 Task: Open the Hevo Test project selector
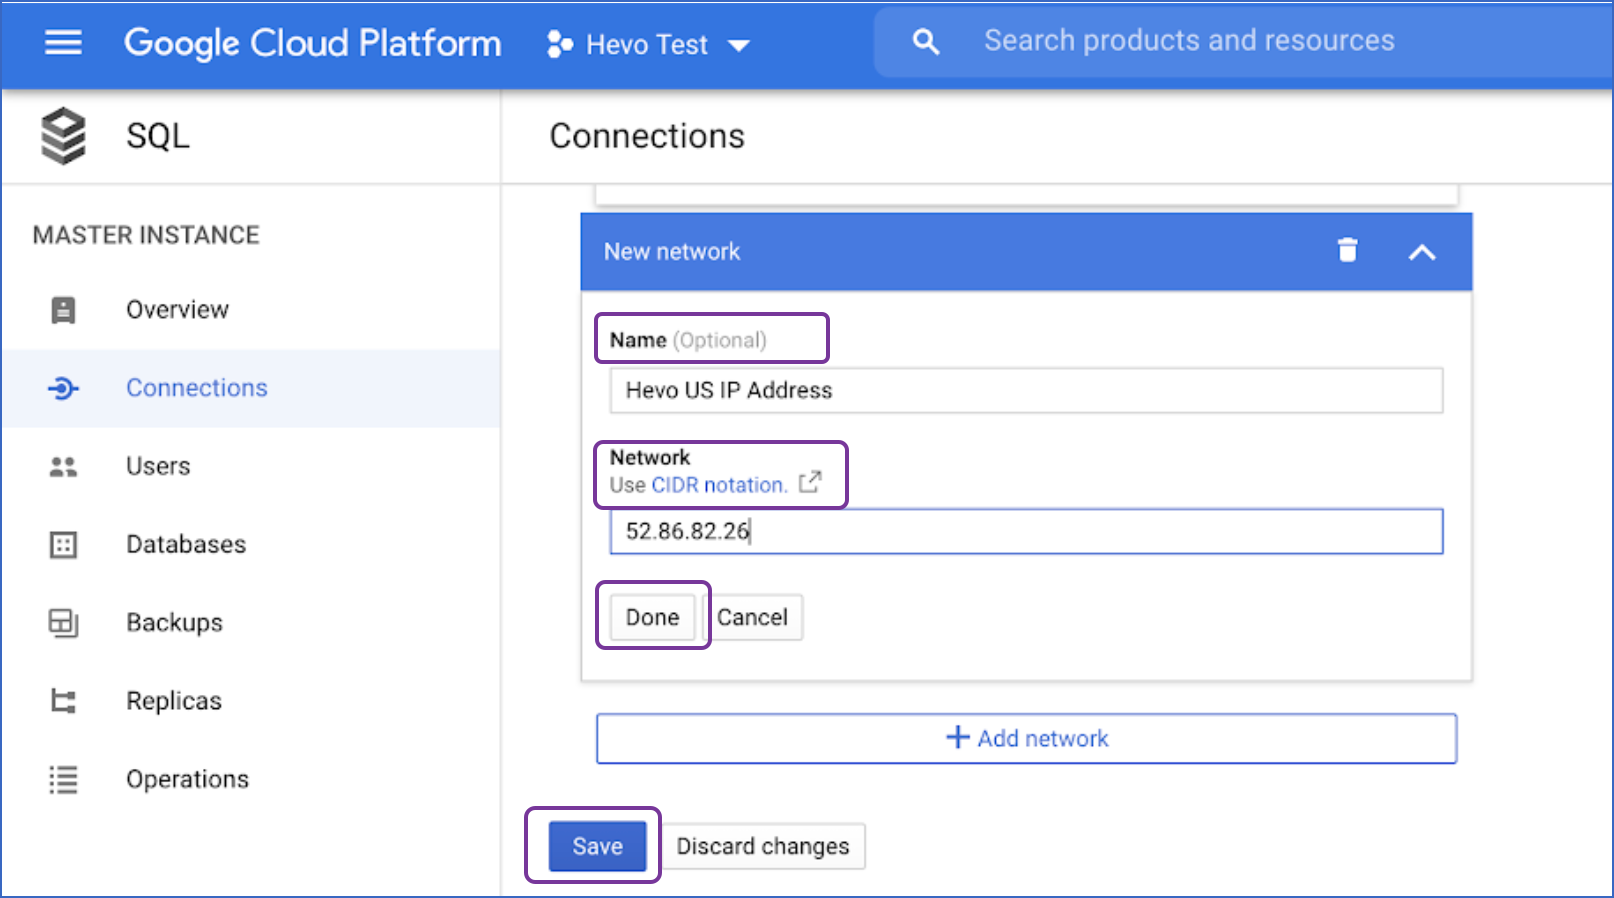[648, 44]
